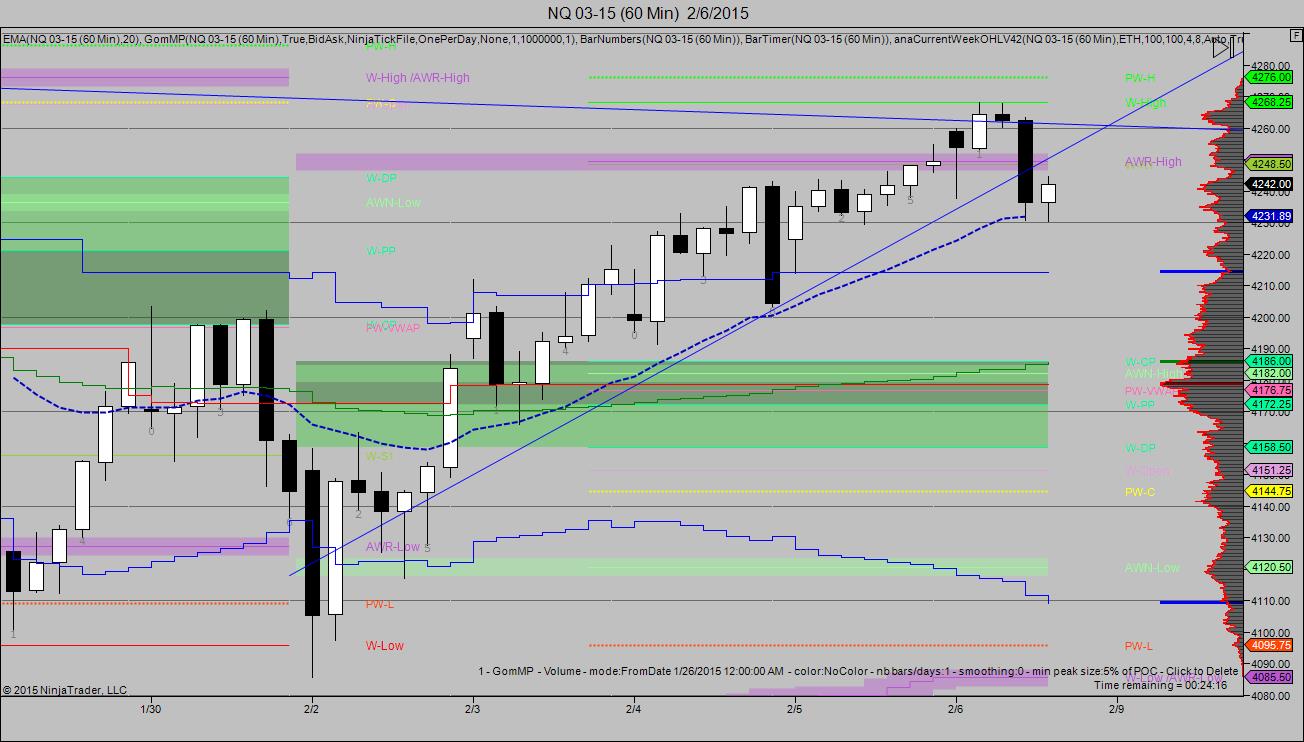Click the 'W-CP' label beside 4186.00
This screenshot has height=742, width=1304.
click(x=1140, y=362)
